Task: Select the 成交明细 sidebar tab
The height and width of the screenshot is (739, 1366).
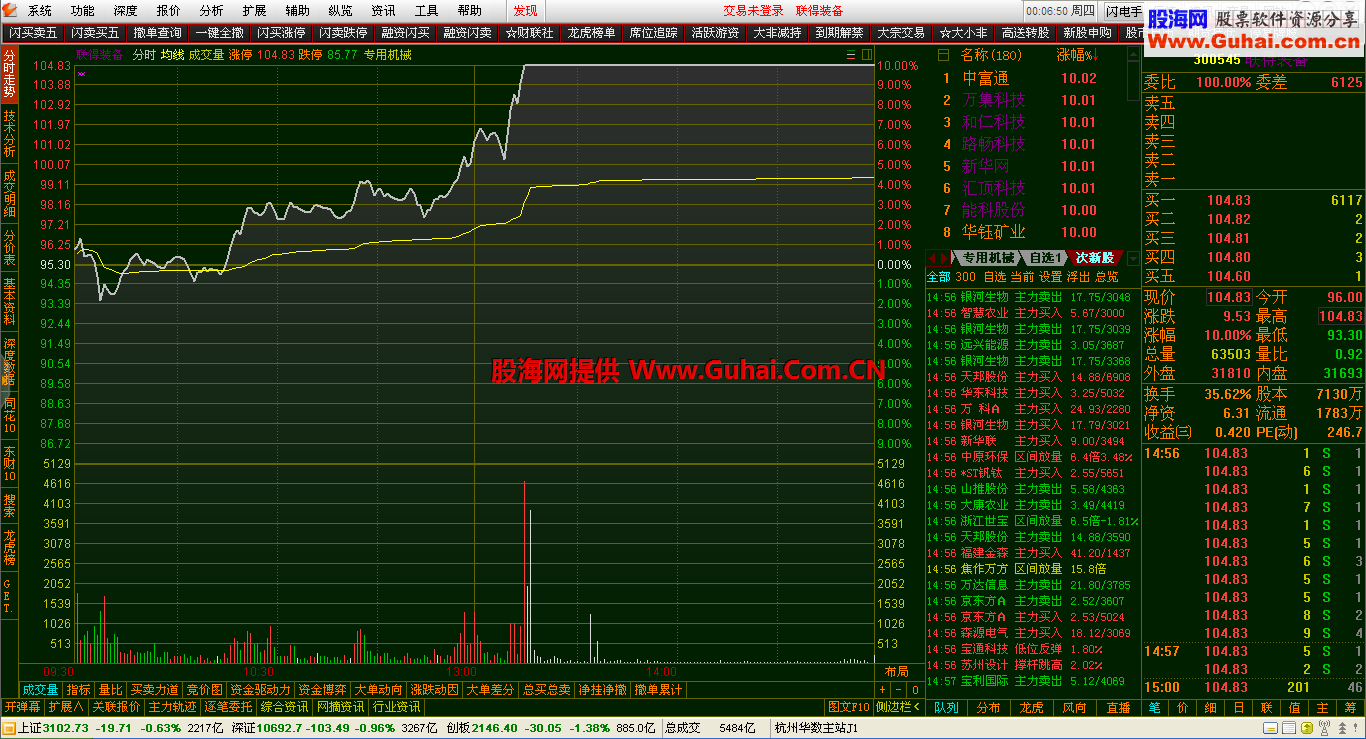Action: tap(9, 193)
